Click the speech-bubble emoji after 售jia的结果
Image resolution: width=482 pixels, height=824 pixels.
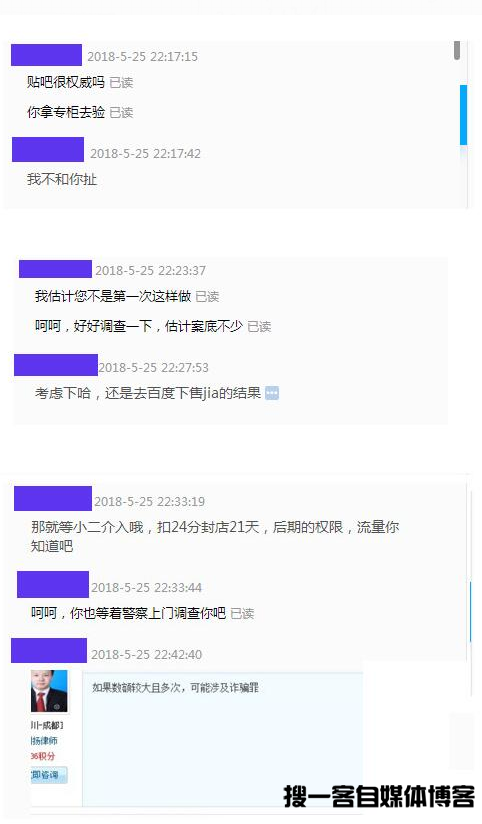(272, 393)
